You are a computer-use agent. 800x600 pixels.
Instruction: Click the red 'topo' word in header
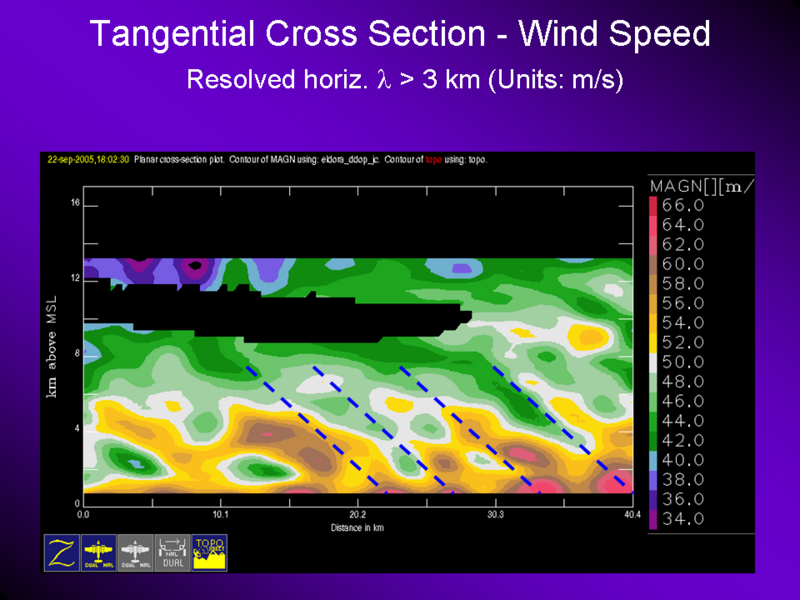pyautogui.click(x=433, y=160)
